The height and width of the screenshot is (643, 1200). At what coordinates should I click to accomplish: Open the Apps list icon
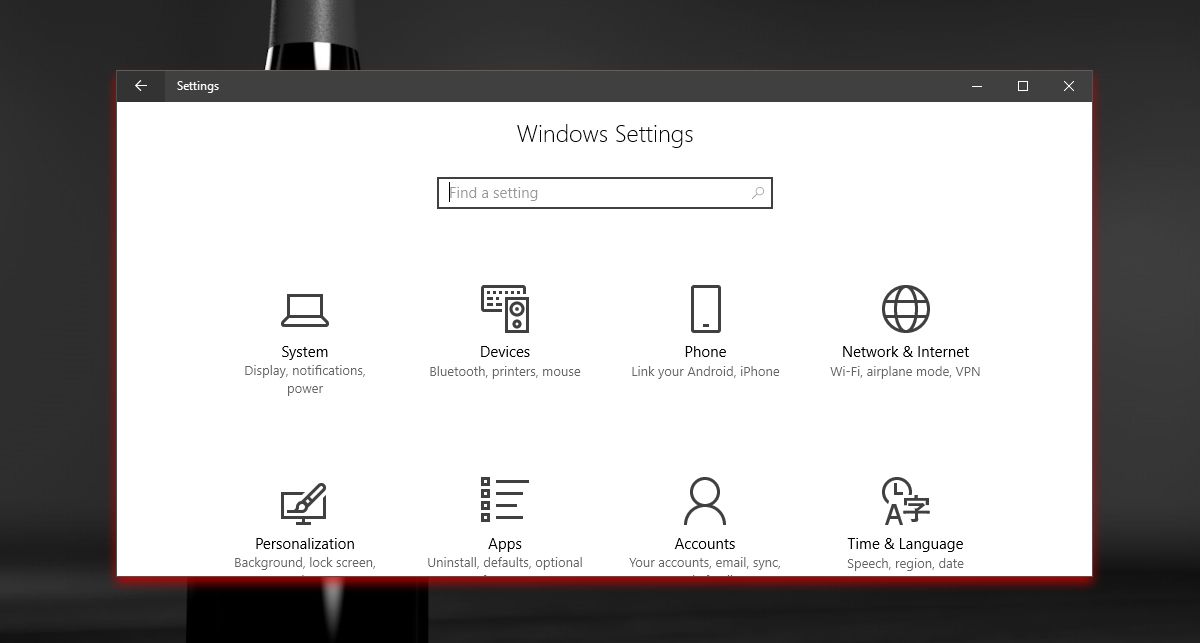(505, 499)
